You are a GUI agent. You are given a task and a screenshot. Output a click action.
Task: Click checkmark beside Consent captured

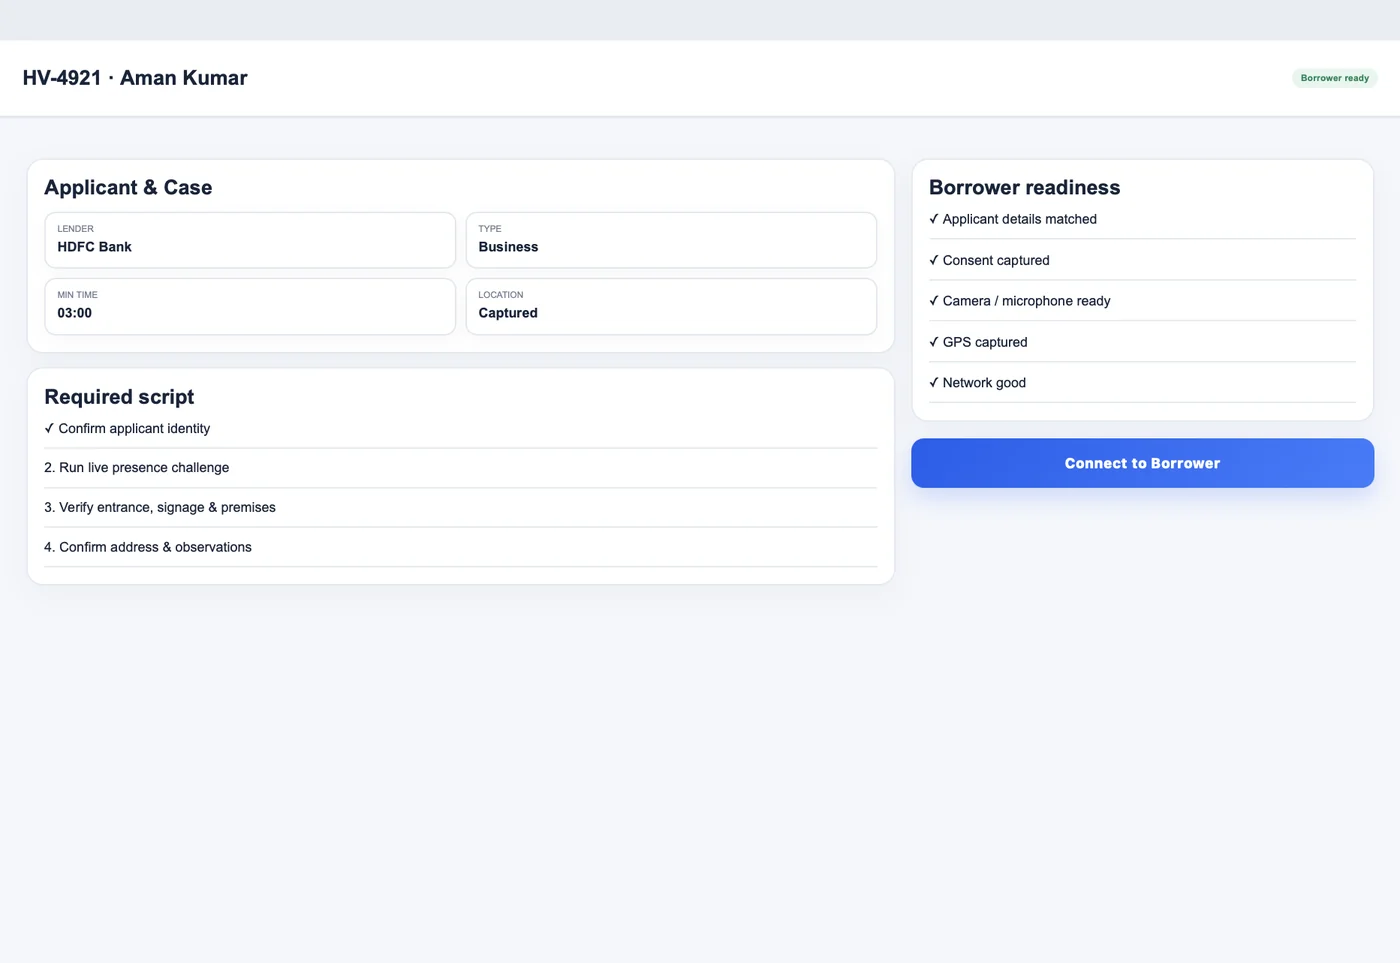coord(934,260)
